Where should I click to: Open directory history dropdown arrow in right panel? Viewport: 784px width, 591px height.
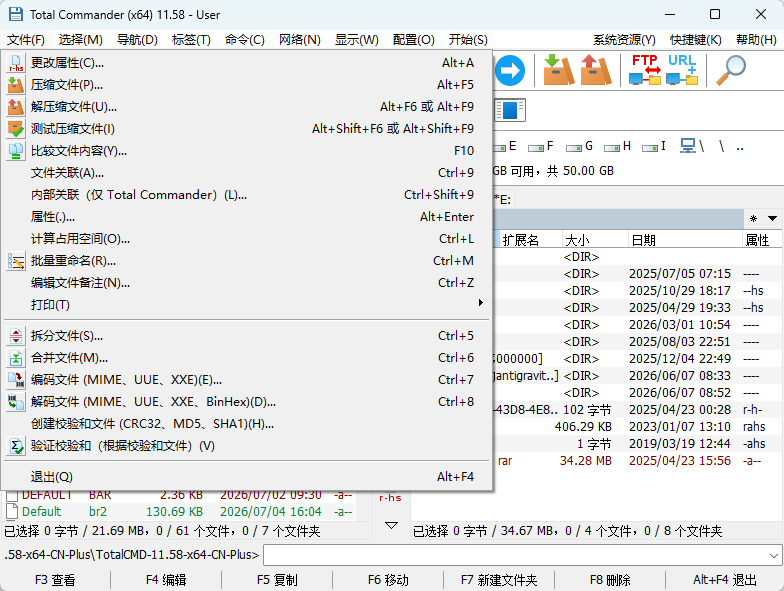(x=772, y=218)
